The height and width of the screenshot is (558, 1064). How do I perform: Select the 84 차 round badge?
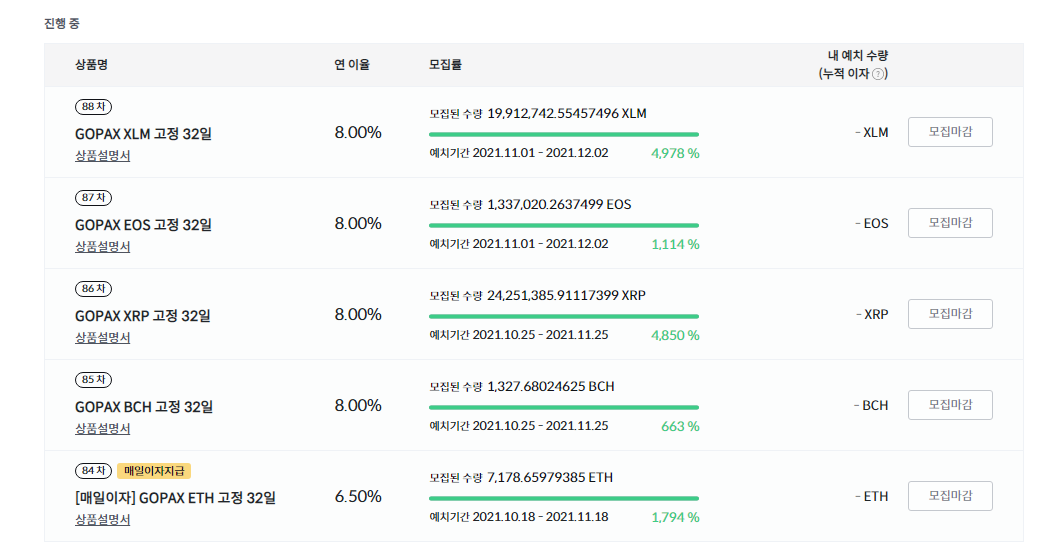pos(93,470)
